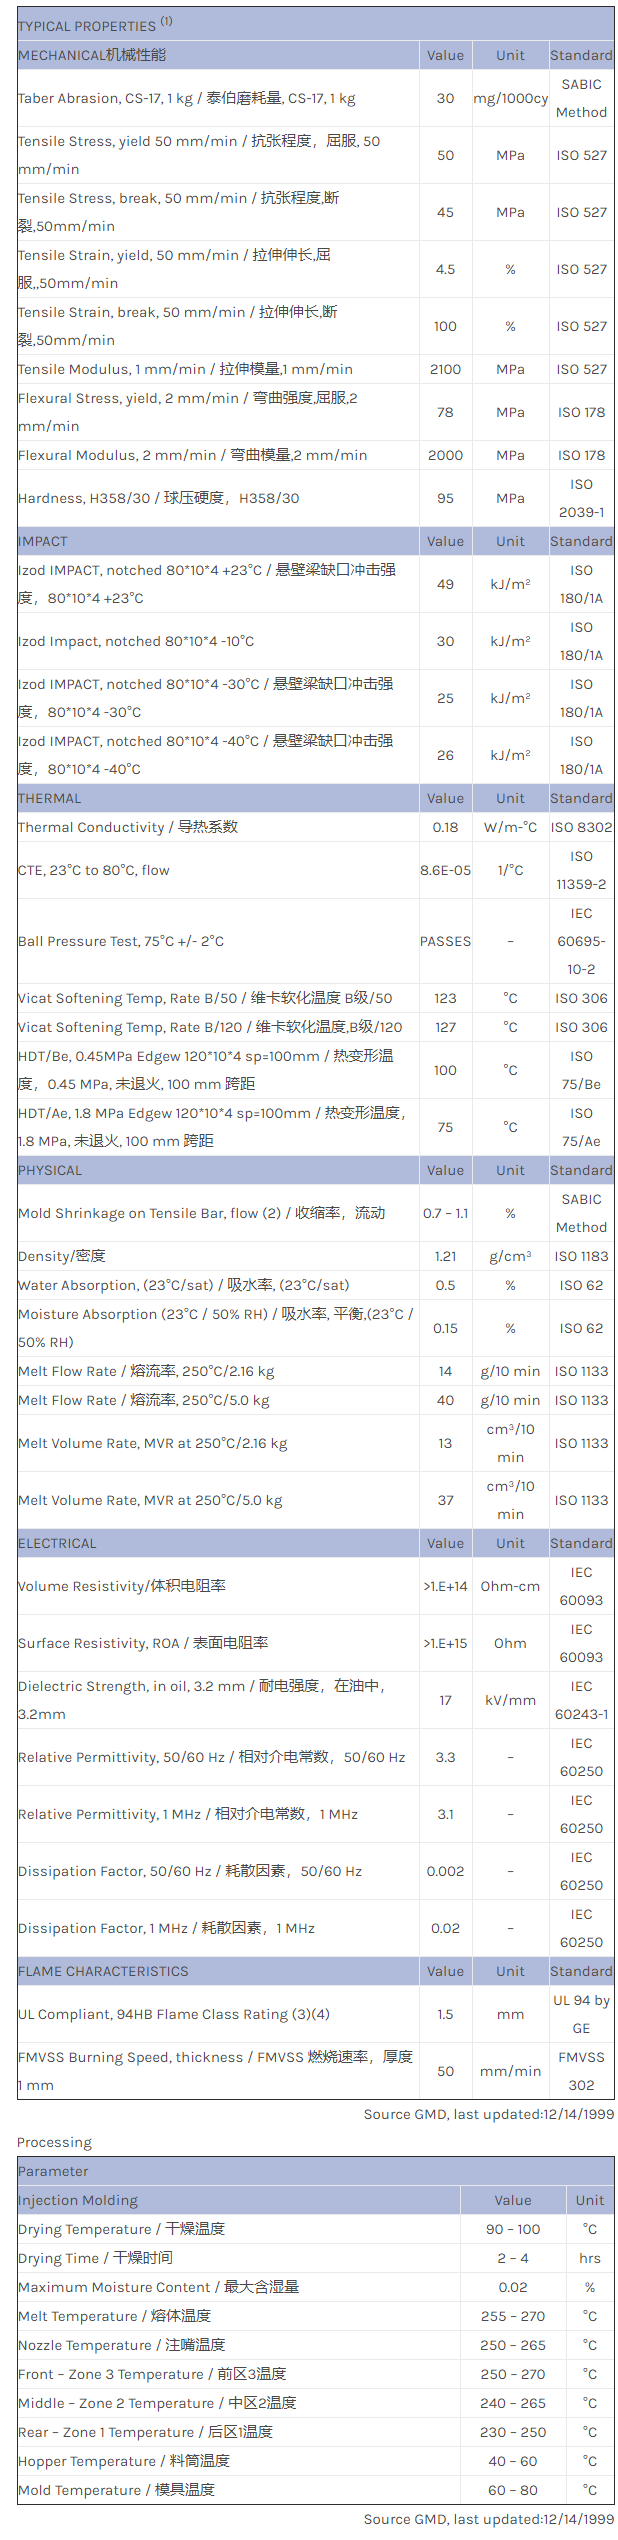Select the Flexural Modulus row label
This screenshot has width=618, height=2540.
(192, 455)
